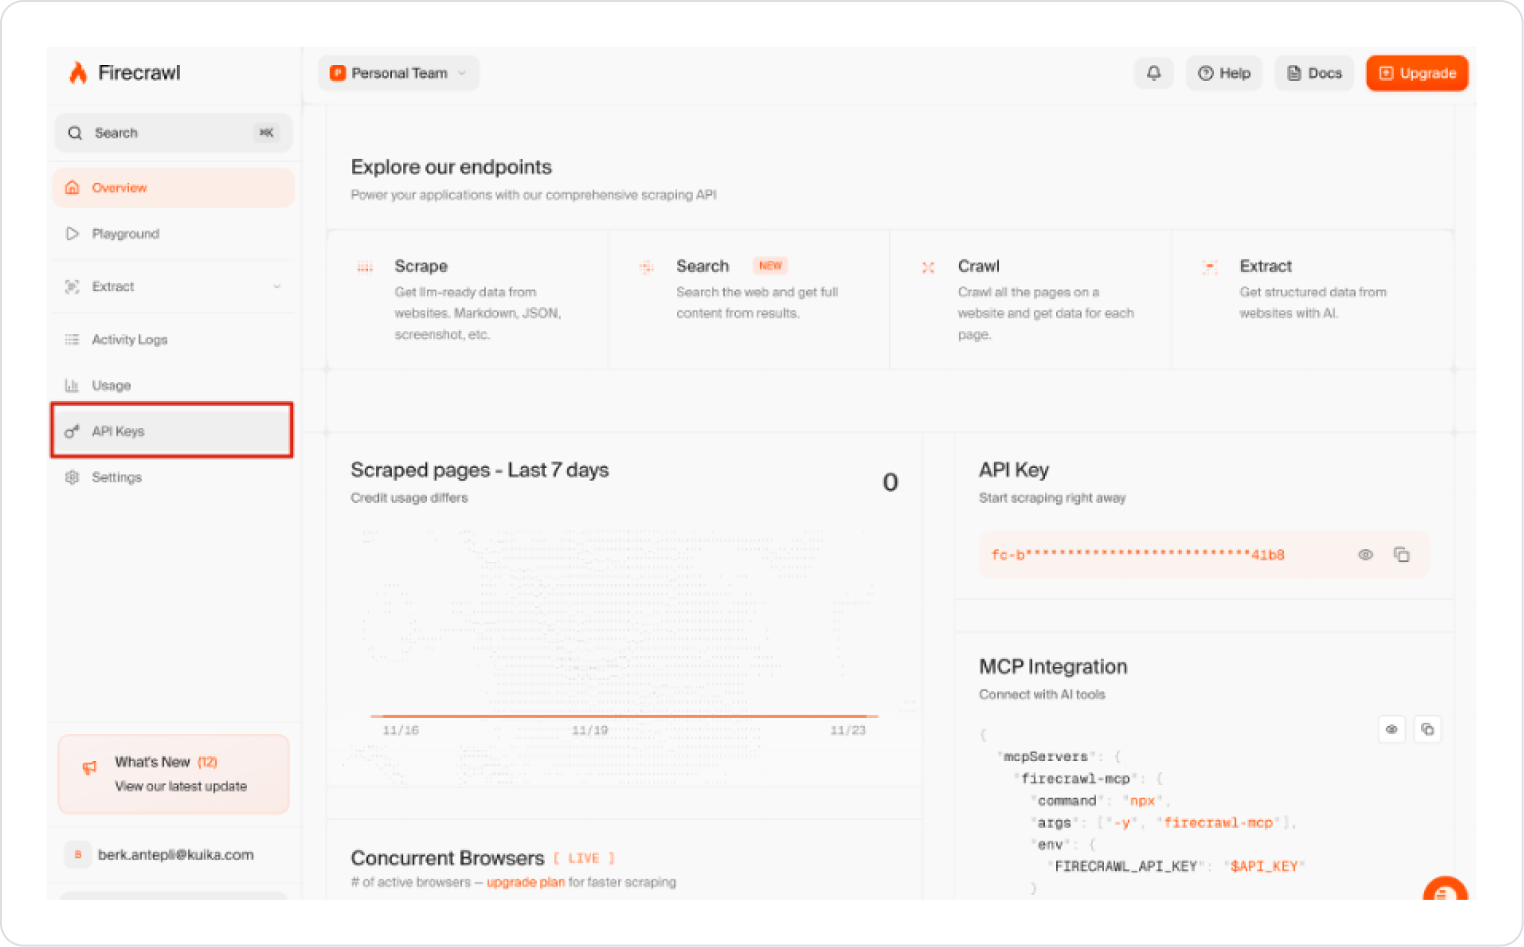Open the Docs link
The image size is (1524, 947).
(1314, 73)
